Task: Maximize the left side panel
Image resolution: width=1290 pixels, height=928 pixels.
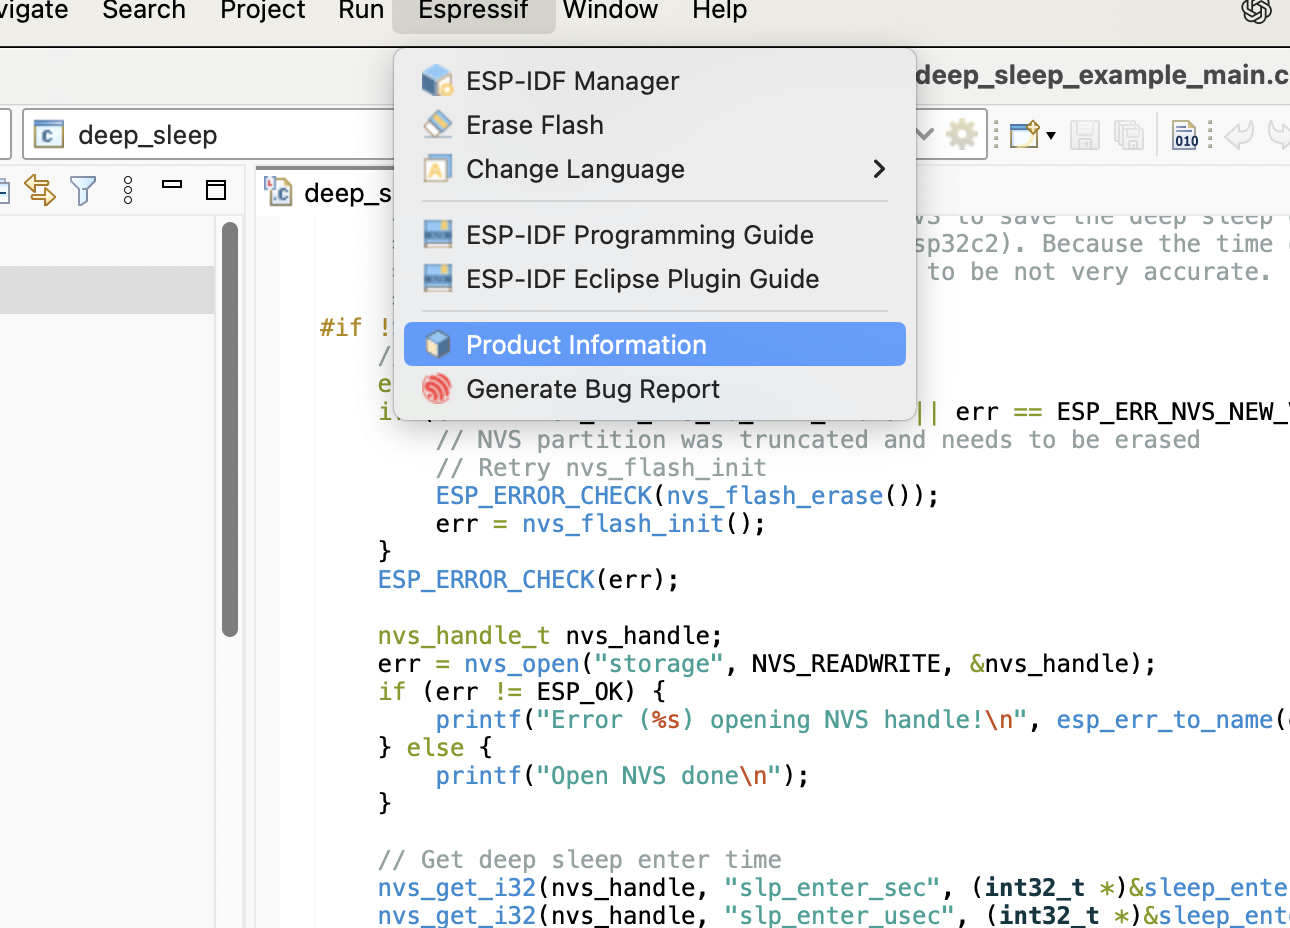Action: point(216,190)
